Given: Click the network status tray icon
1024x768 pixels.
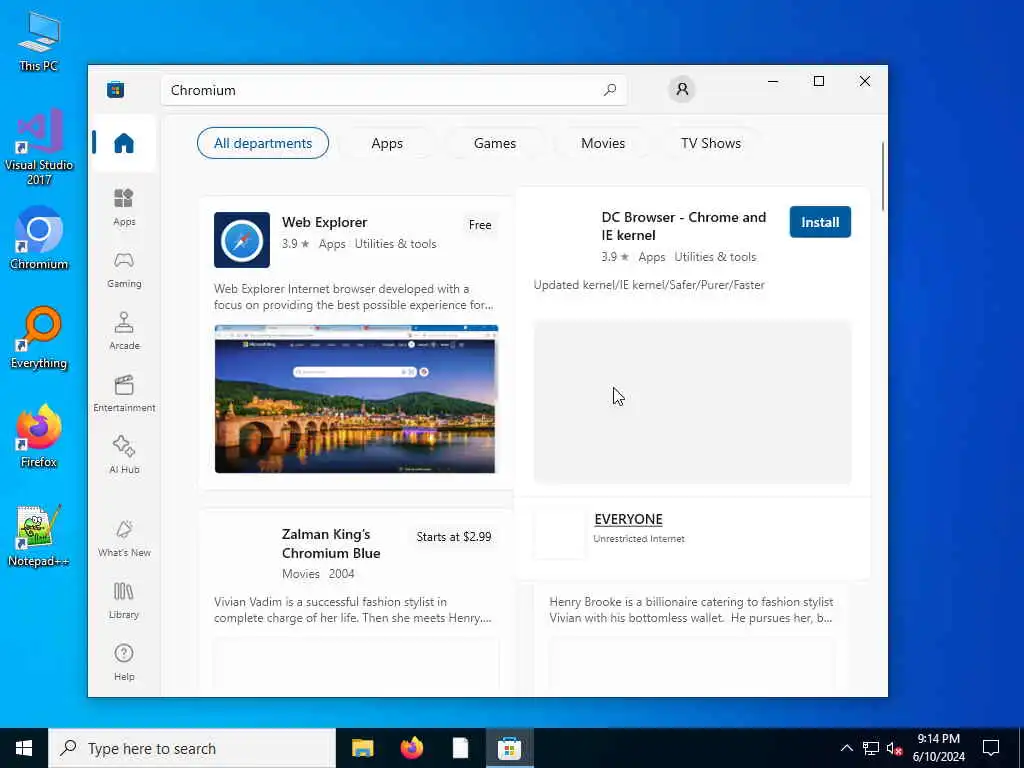Looking at the screenshot, I should pyautogui.click(x=871, y=748).
